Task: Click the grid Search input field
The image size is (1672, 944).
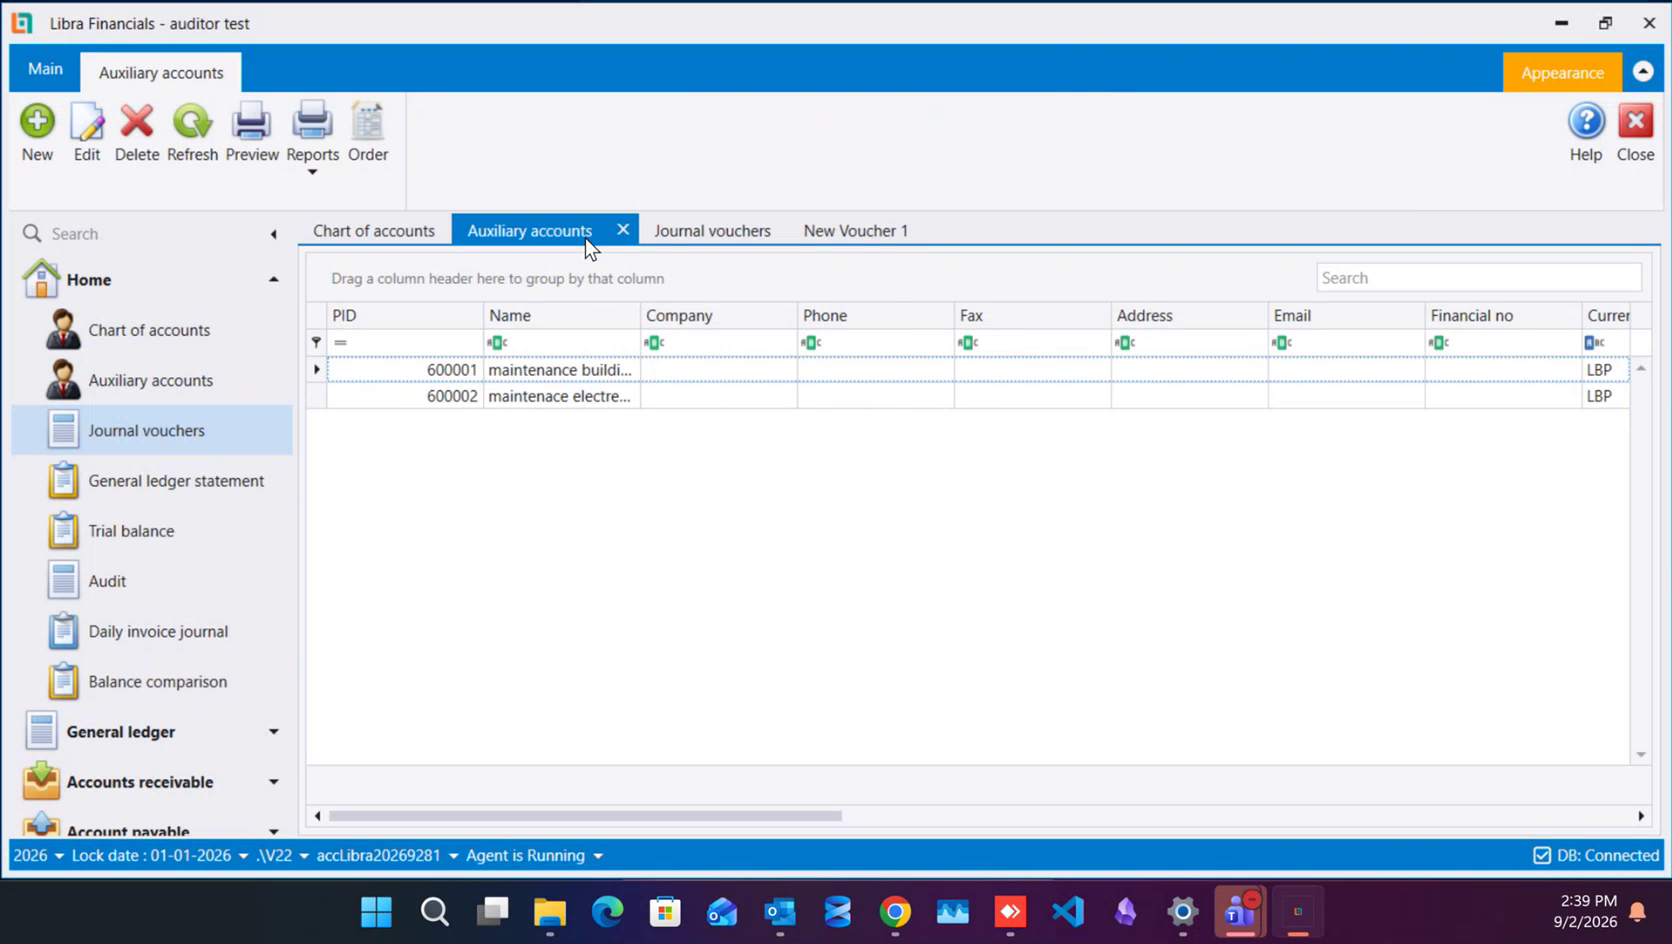Action: click(1478, 278)
